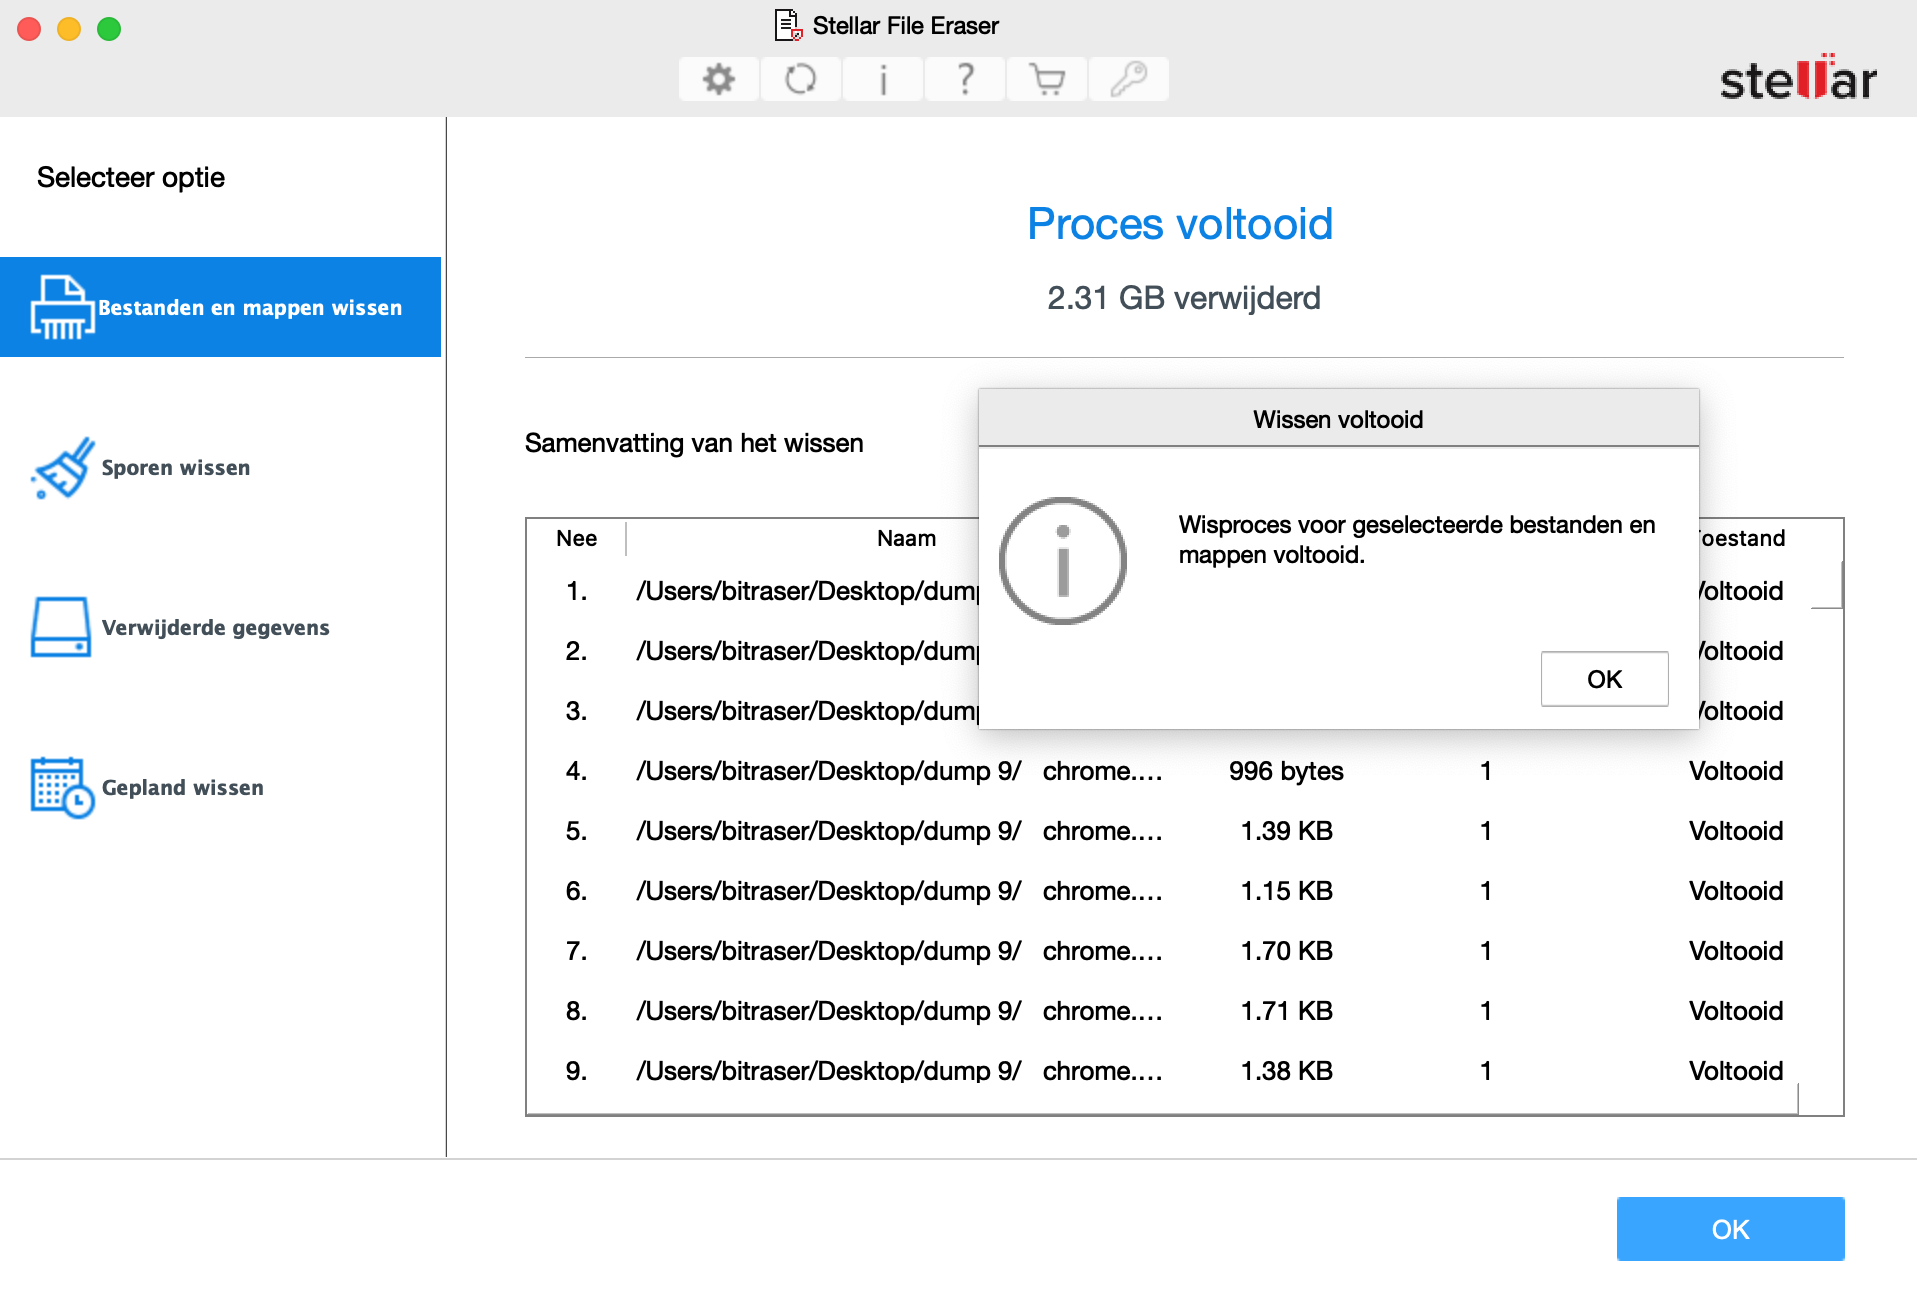
Task: Open Verwijderde gegevens option
Action: point(220,627)
